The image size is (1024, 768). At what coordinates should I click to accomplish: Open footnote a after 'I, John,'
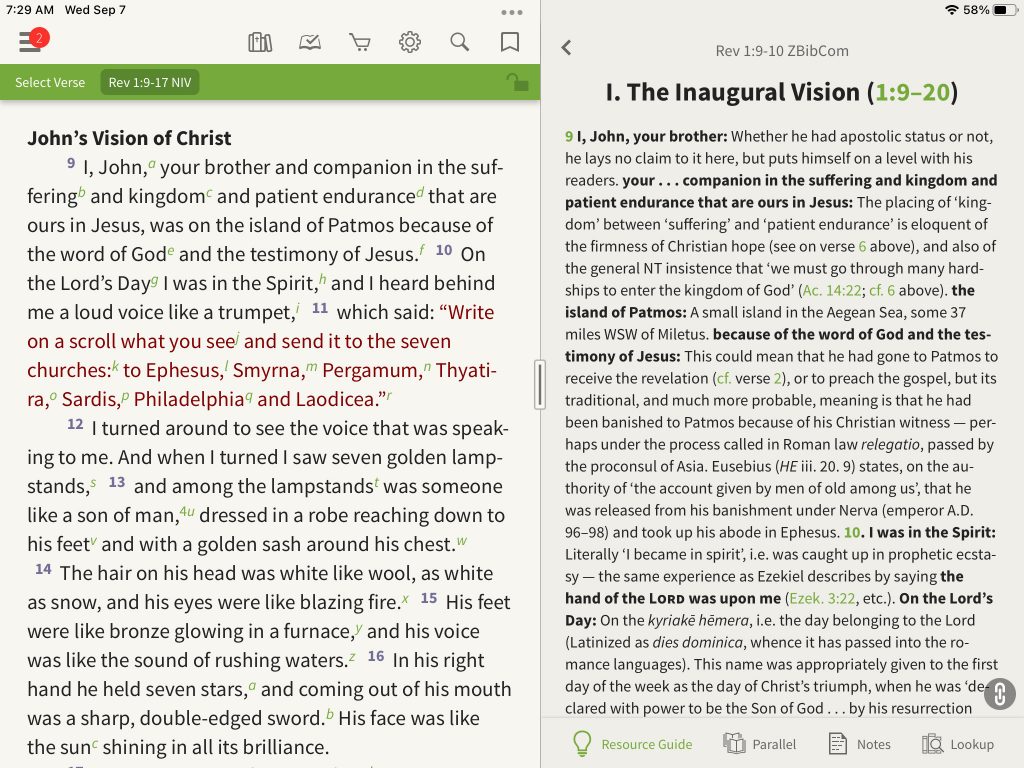coord(152,163)
